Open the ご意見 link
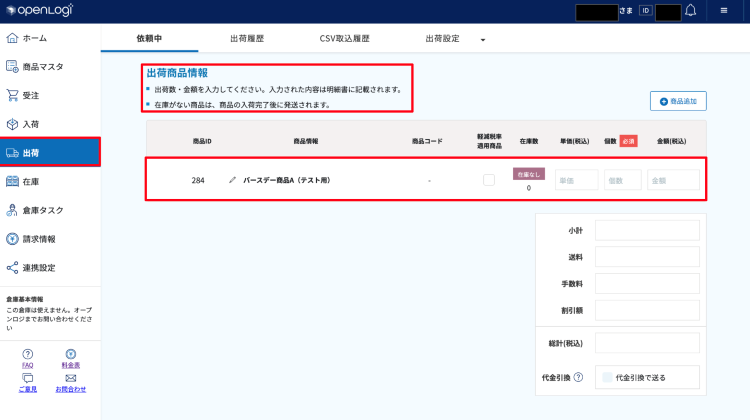Viewport: 750px width, 420px height. click(28, 389)
